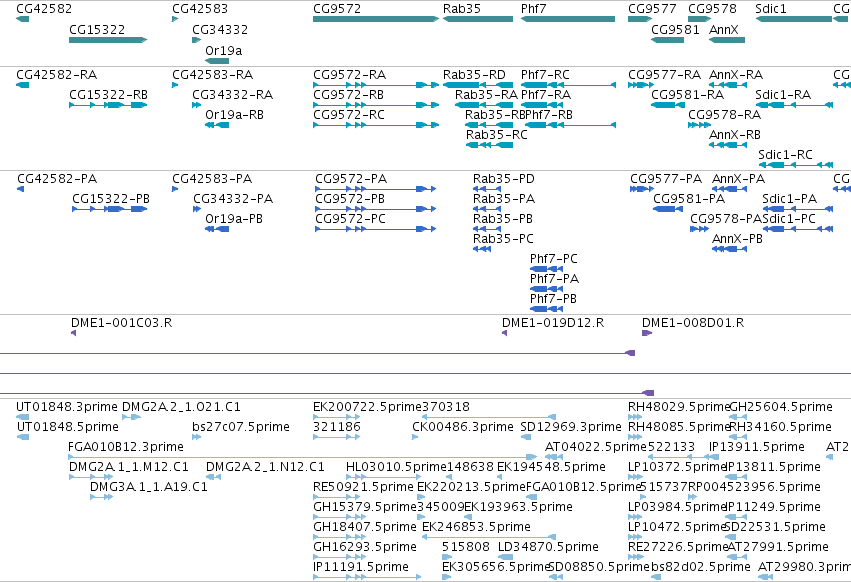
Task: Click transcript CG9578-RA label
Action: (x=725, y=115)
